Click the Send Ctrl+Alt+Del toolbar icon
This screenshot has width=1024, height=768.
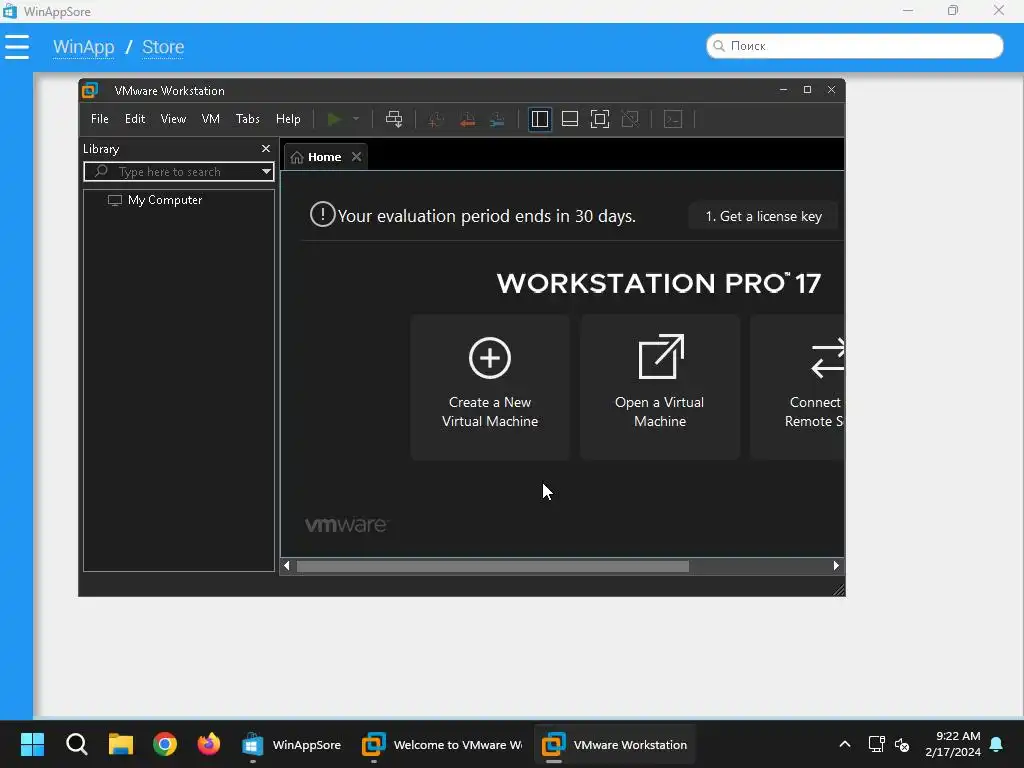pos(394,119)
